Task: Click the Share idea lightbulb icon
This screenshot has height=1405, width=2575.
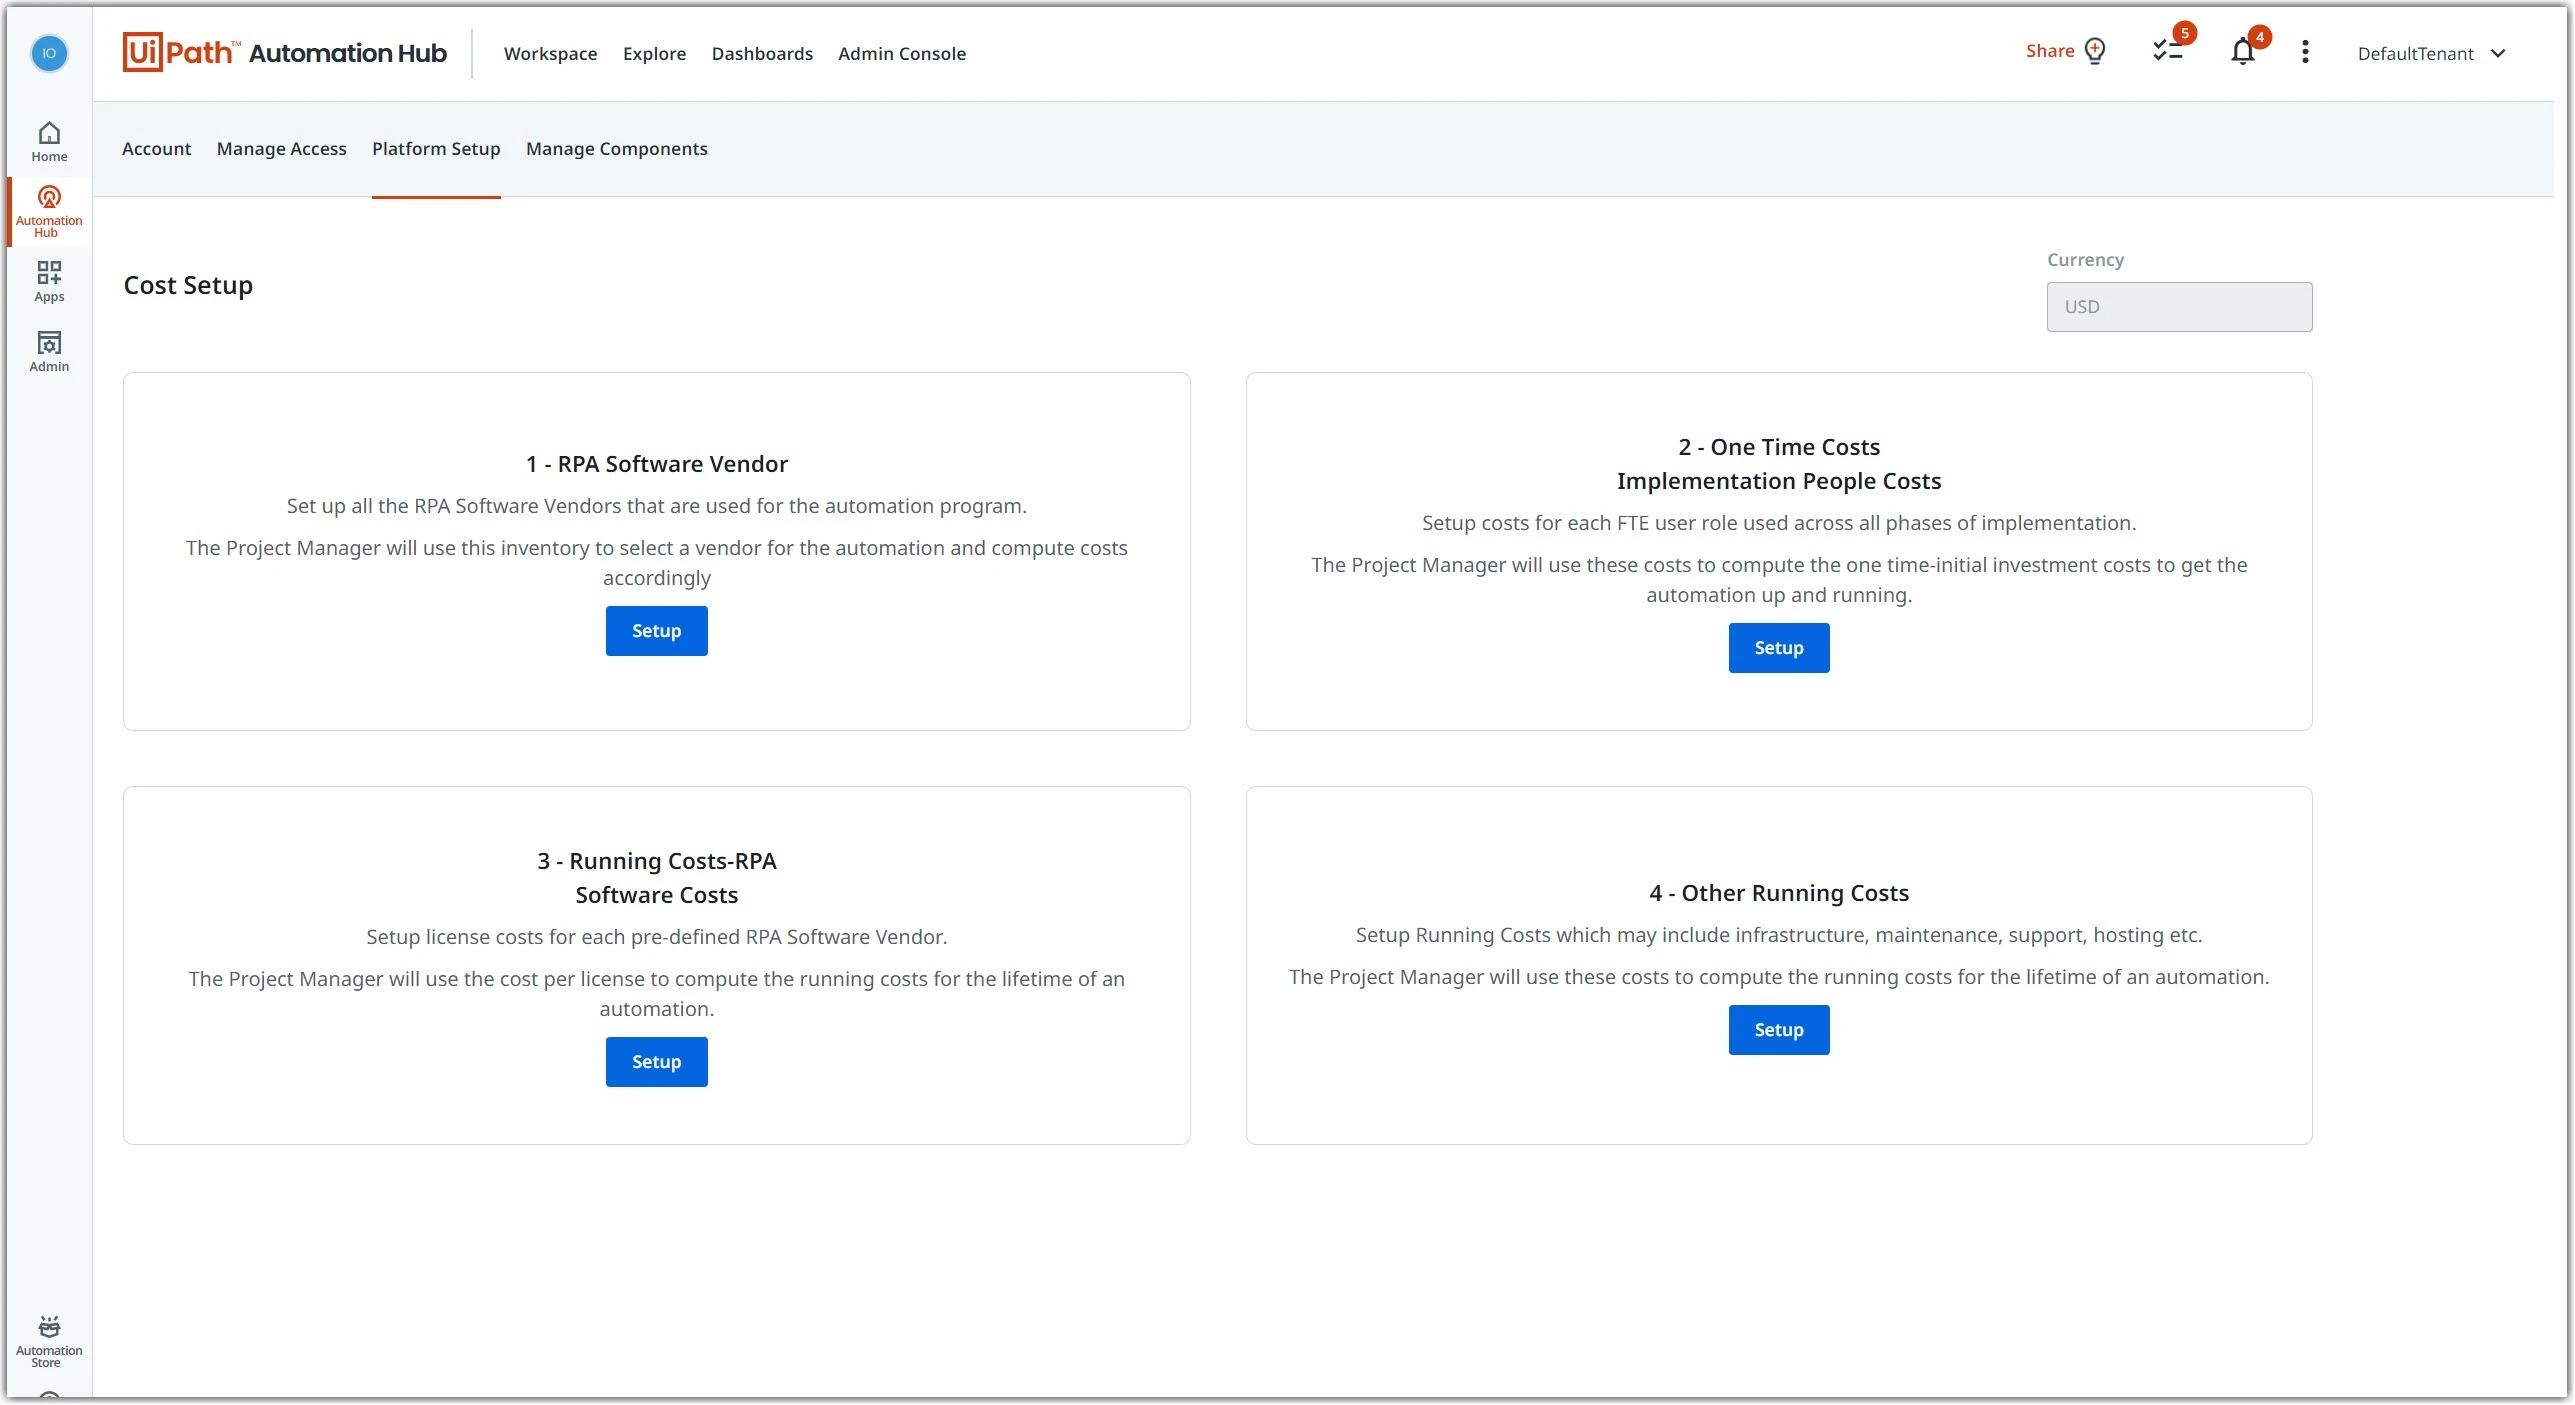Action: (2095, 51)
